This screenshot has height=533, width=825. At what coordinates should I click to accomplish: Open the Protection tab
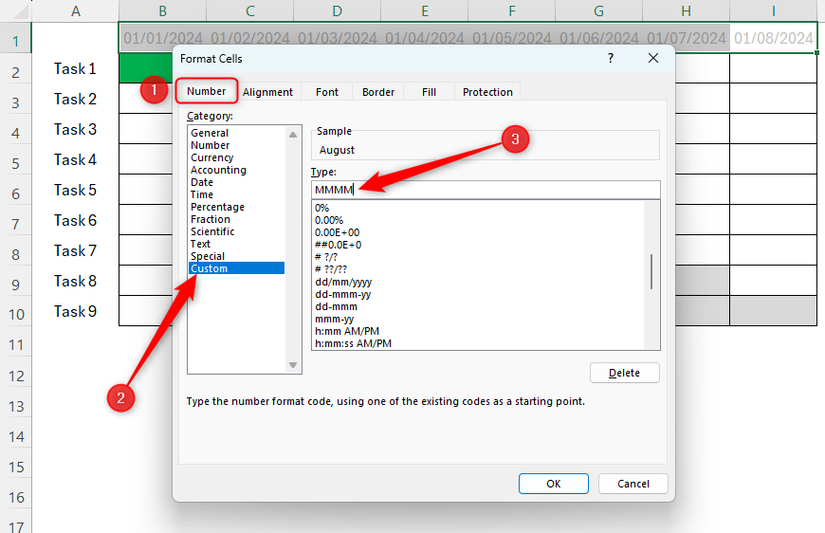(487, 92)
